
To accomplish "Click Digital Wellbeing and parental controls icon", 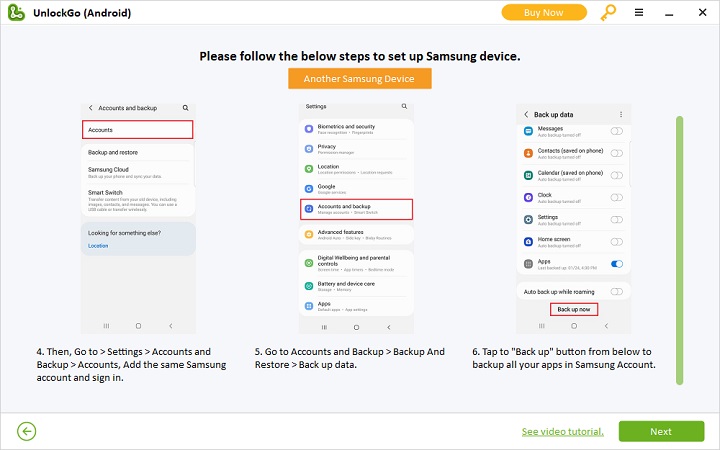I will click(x=309, y=263).
